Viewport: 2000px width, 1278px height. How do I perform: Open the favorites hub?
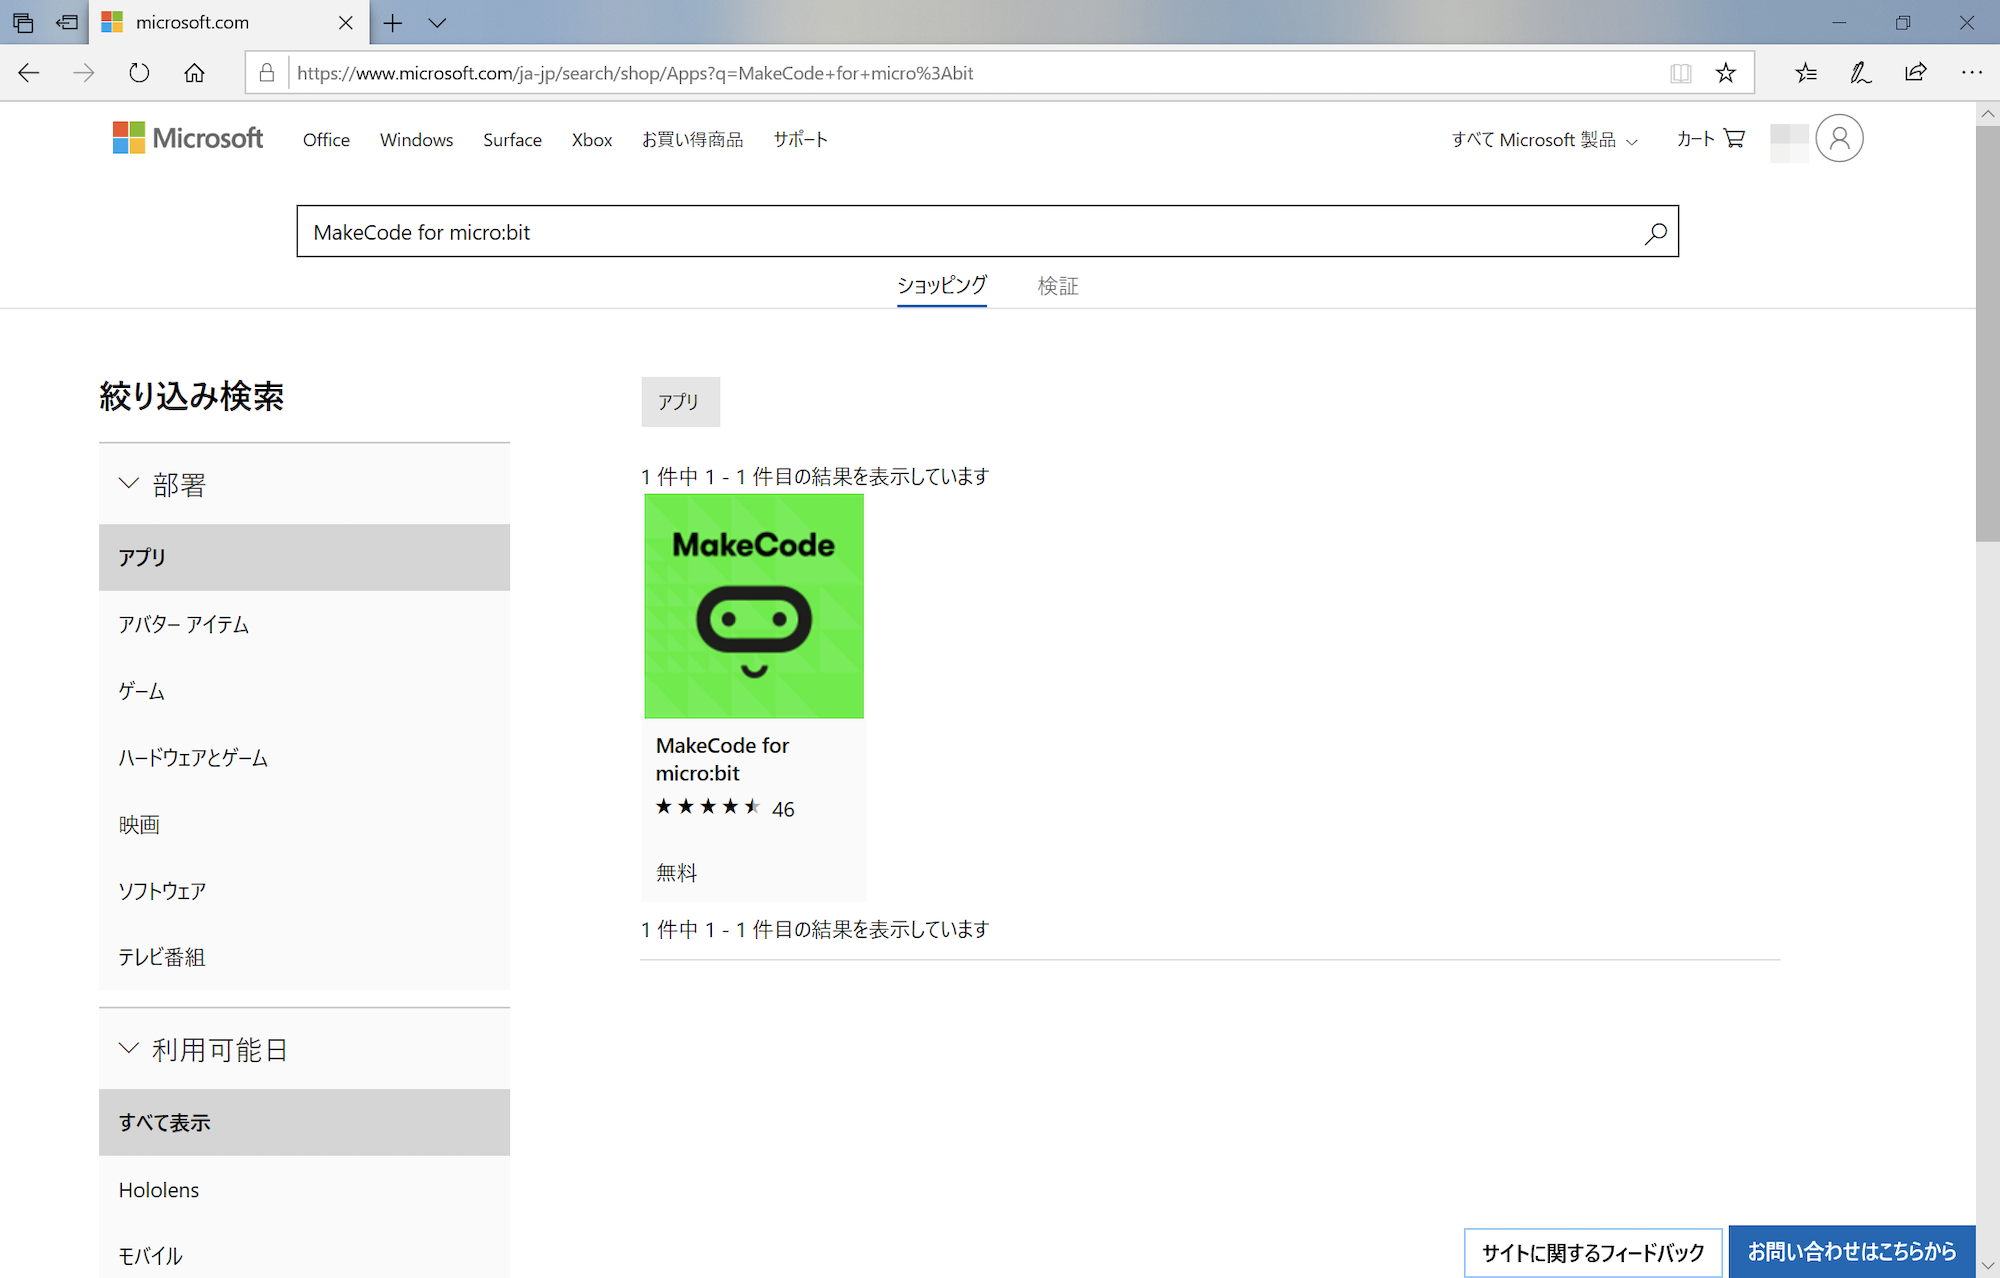click(x=1806, y=73)
